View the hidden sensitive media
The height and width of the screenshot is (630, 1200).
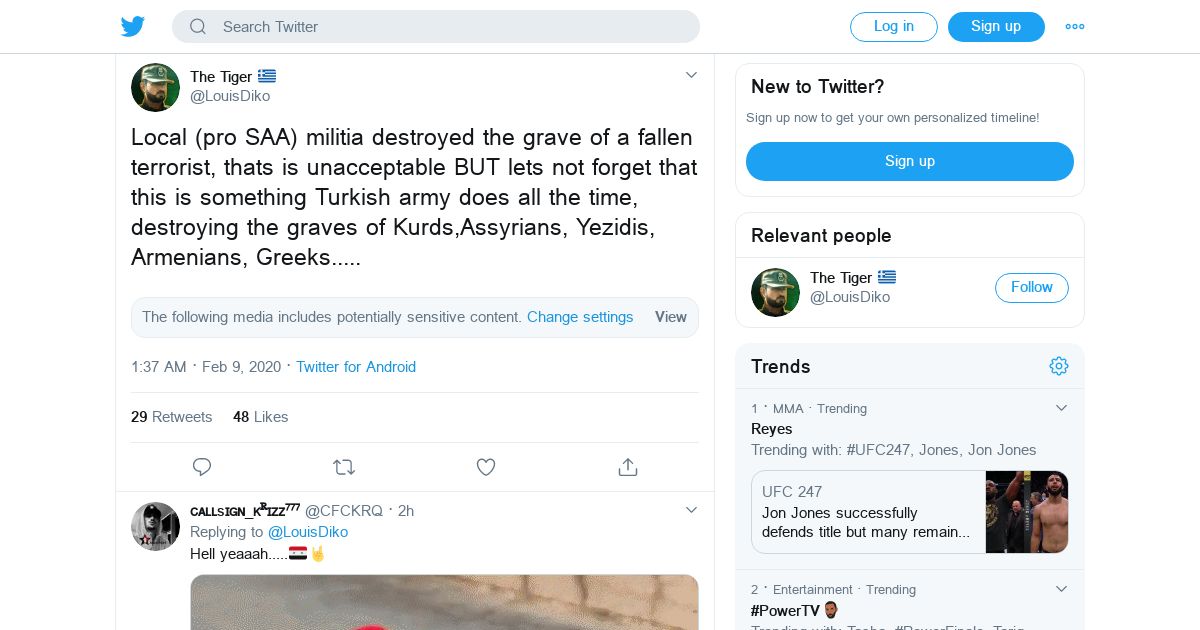[x=670, y=317]
